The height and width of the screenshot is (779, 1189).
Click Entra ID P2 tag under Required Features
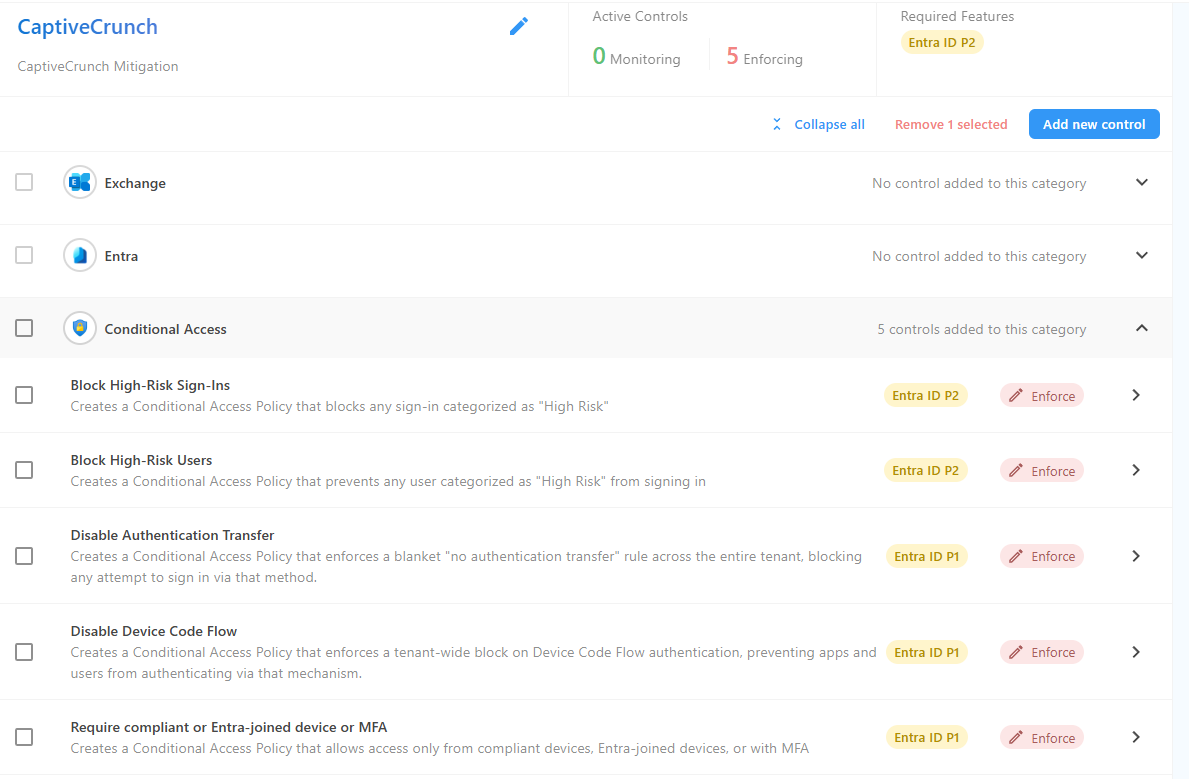click(942, 42)
